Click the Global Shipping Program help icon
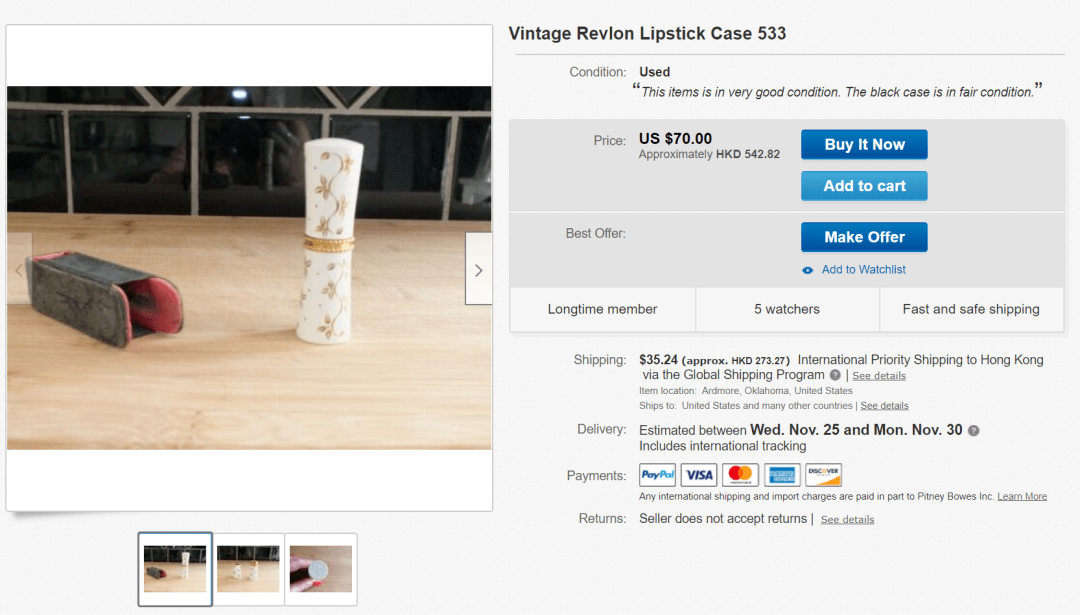 tap(835, 375)
